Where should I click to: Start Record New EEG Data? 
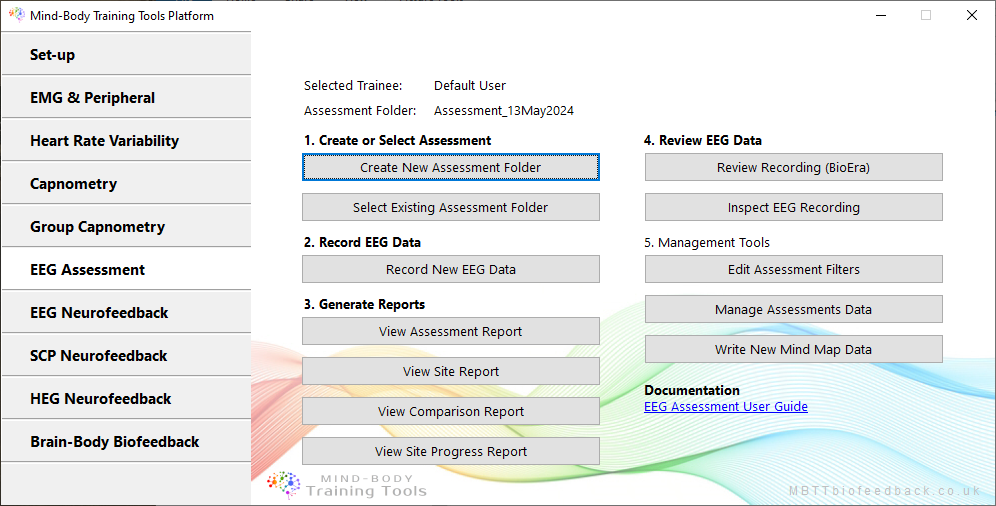(450, 269)
